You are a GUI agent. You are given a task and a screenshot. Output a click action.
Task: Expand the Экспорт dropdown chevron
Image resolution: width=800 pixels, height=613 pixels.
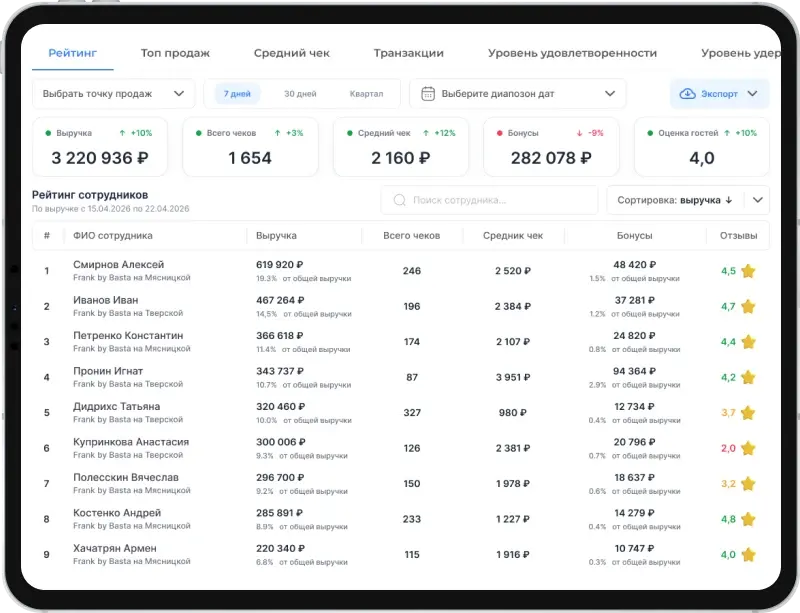753,94
